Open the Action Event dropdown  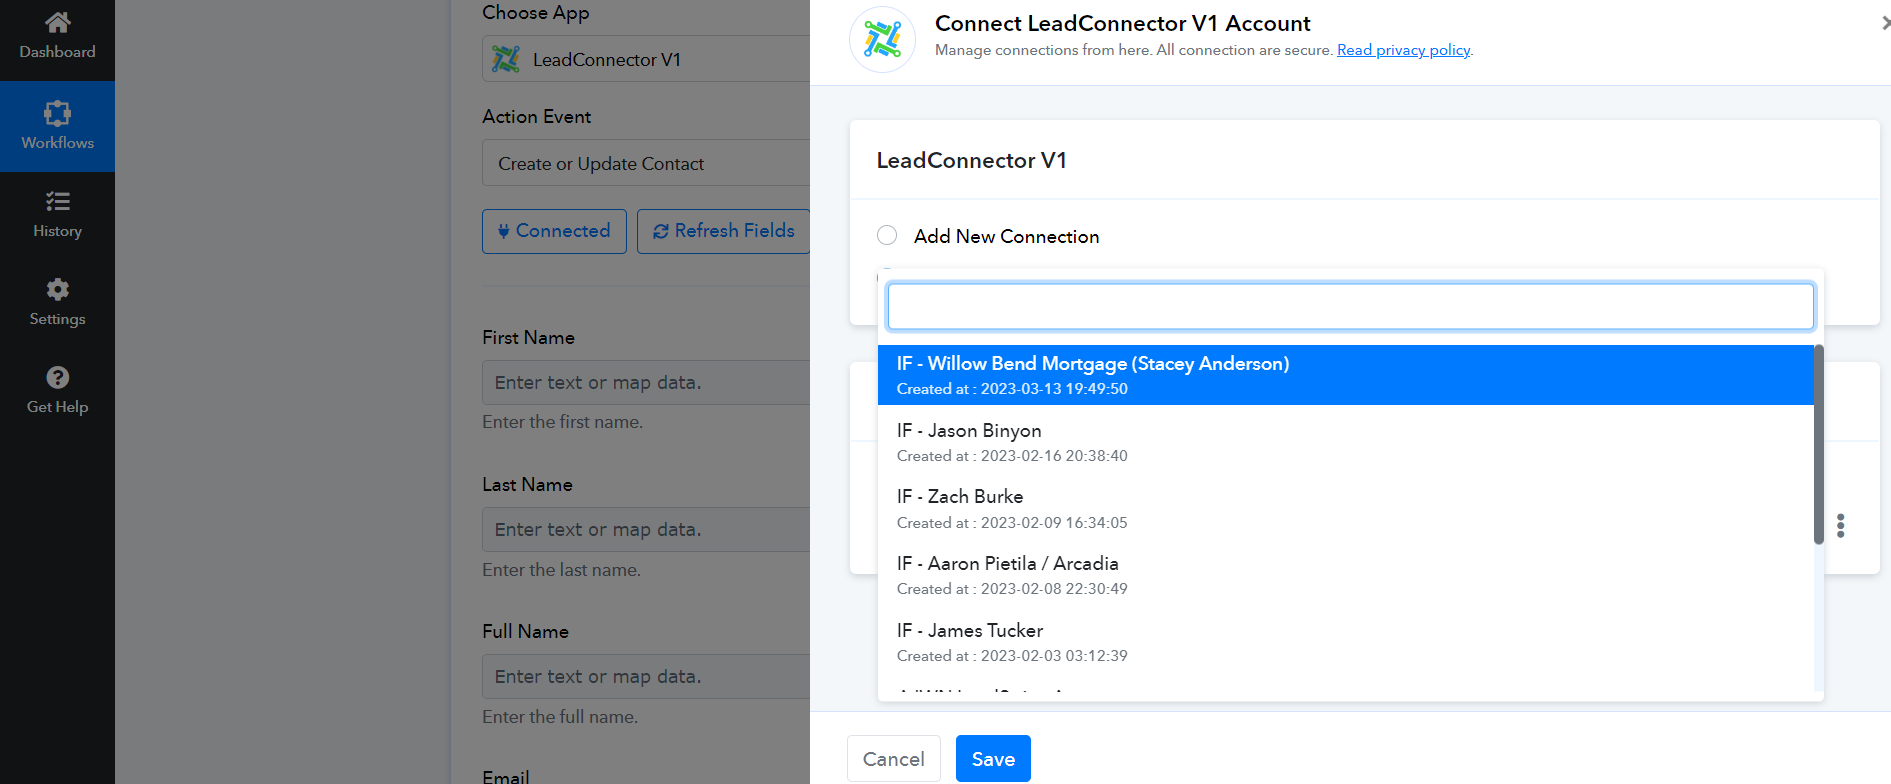646,163
